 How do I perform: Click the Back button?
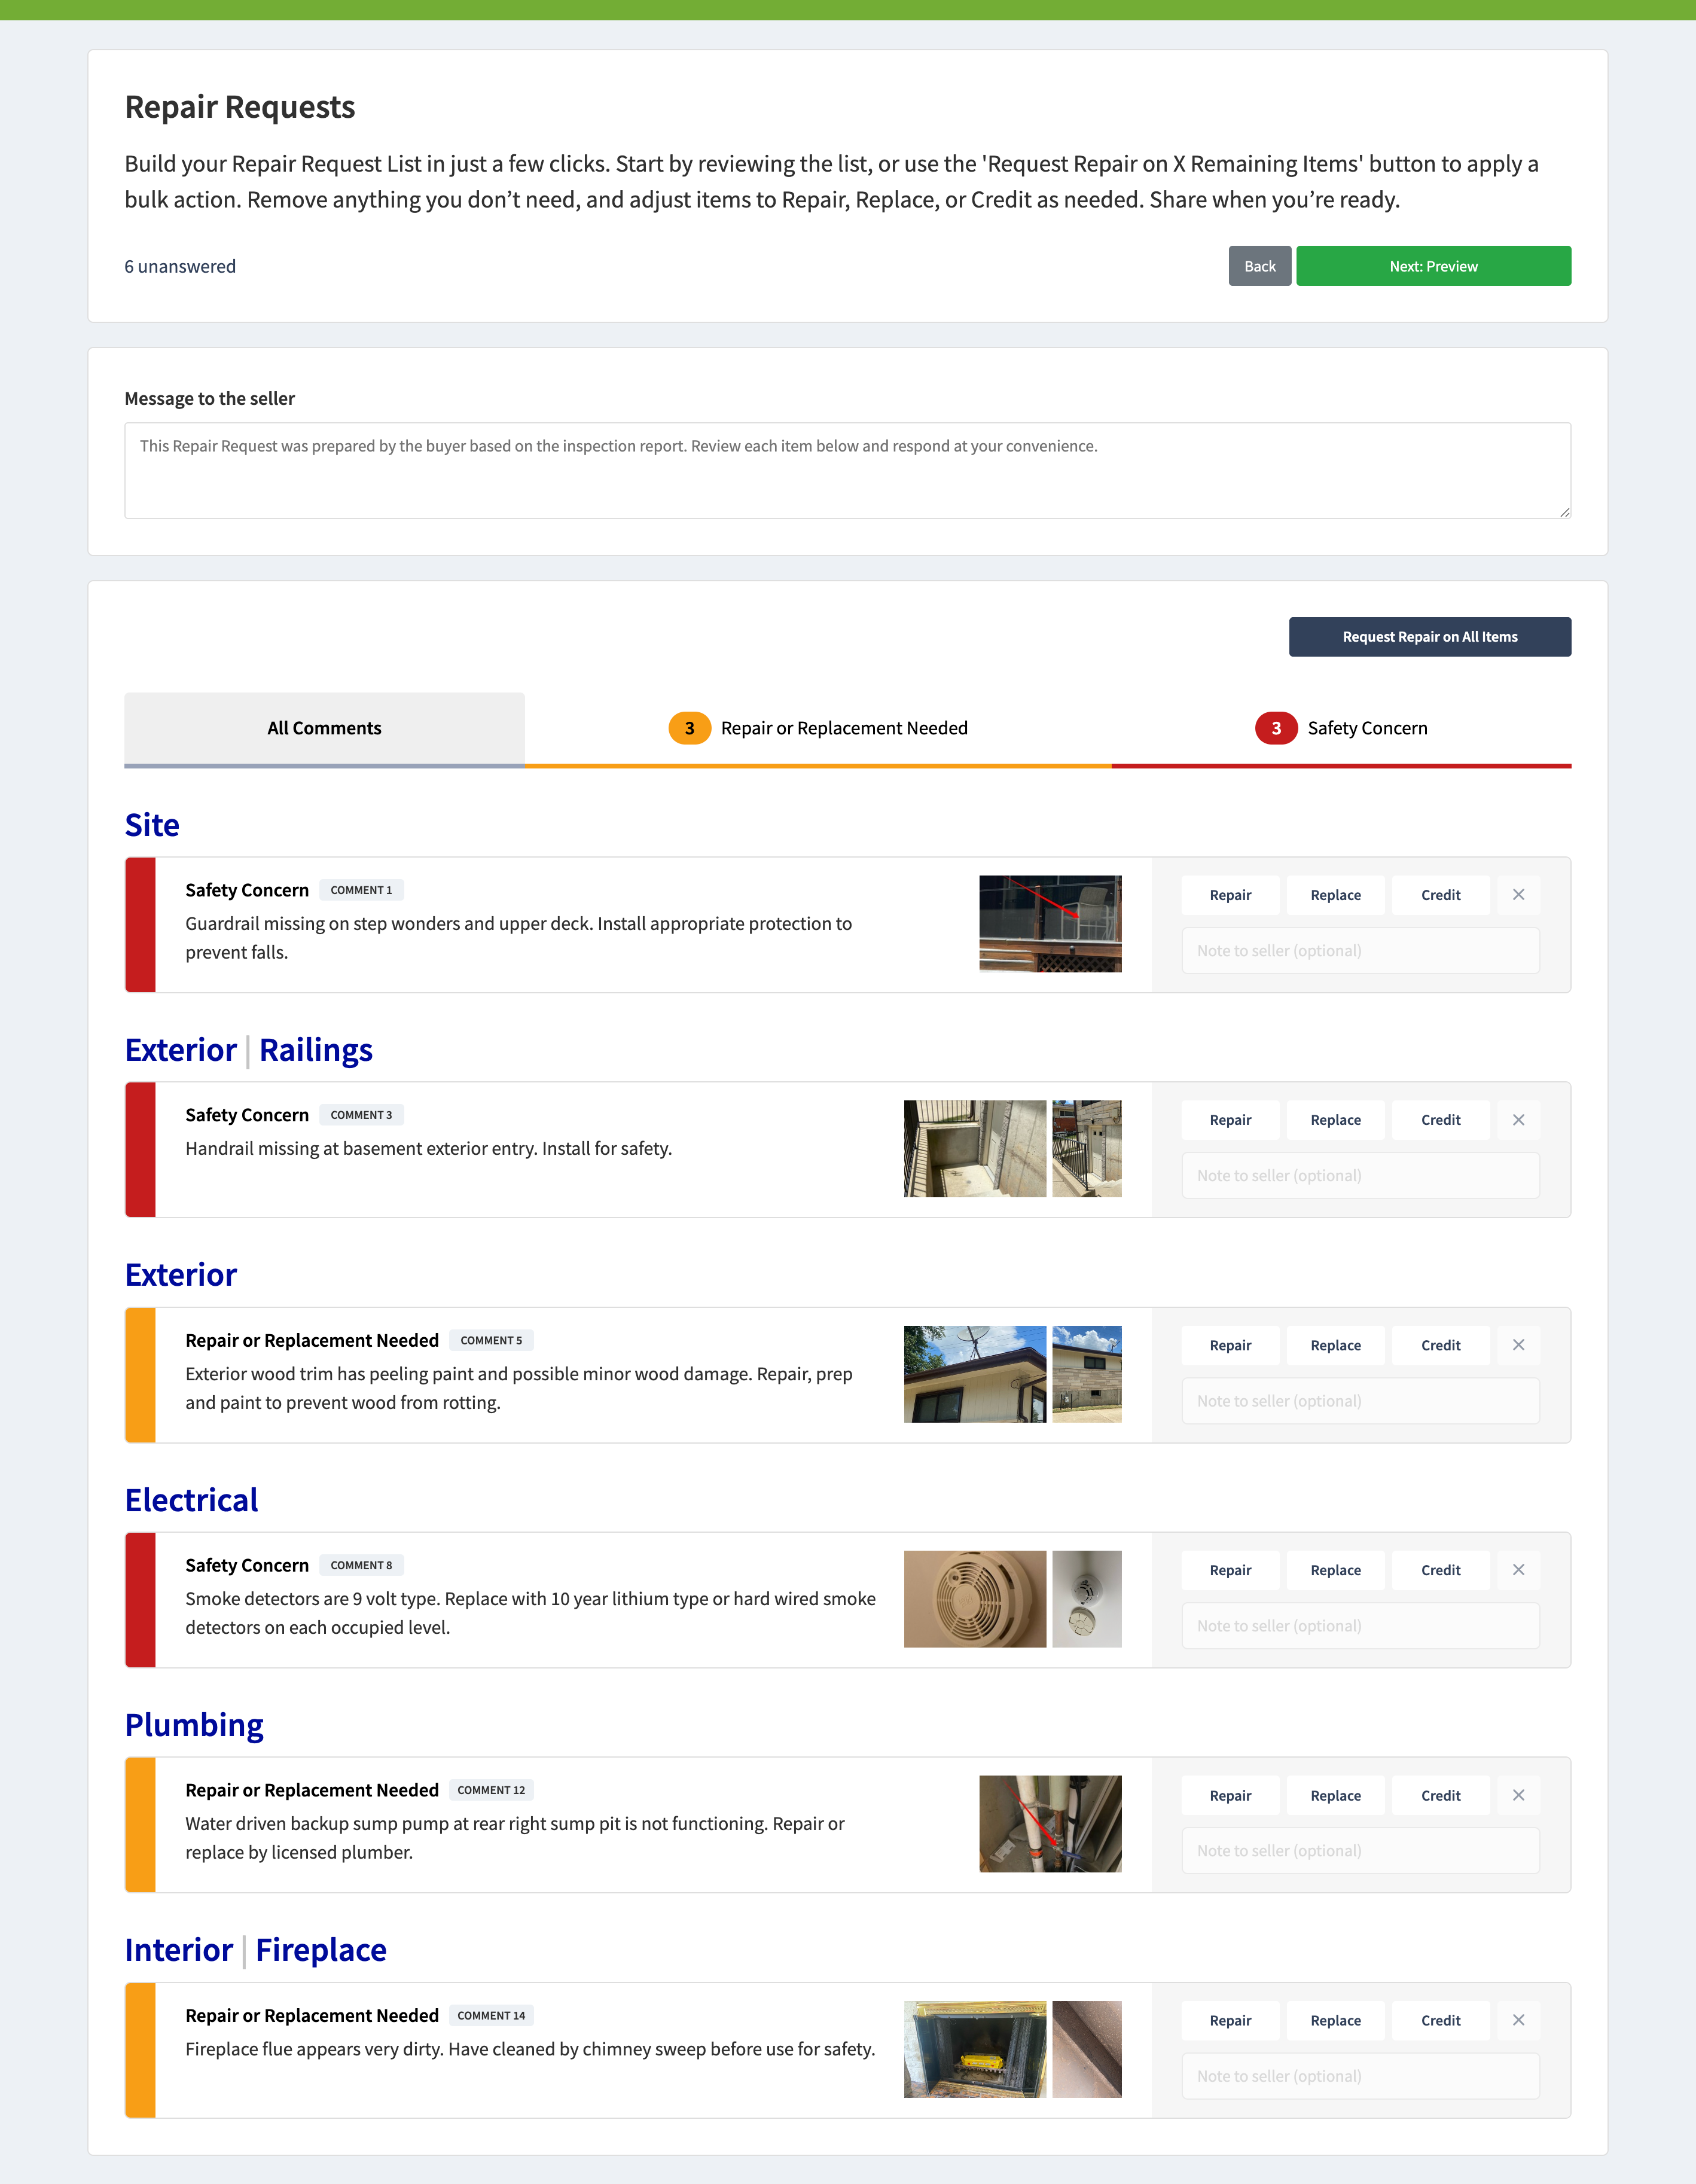pyautogui.click(x=1259, y=266)
